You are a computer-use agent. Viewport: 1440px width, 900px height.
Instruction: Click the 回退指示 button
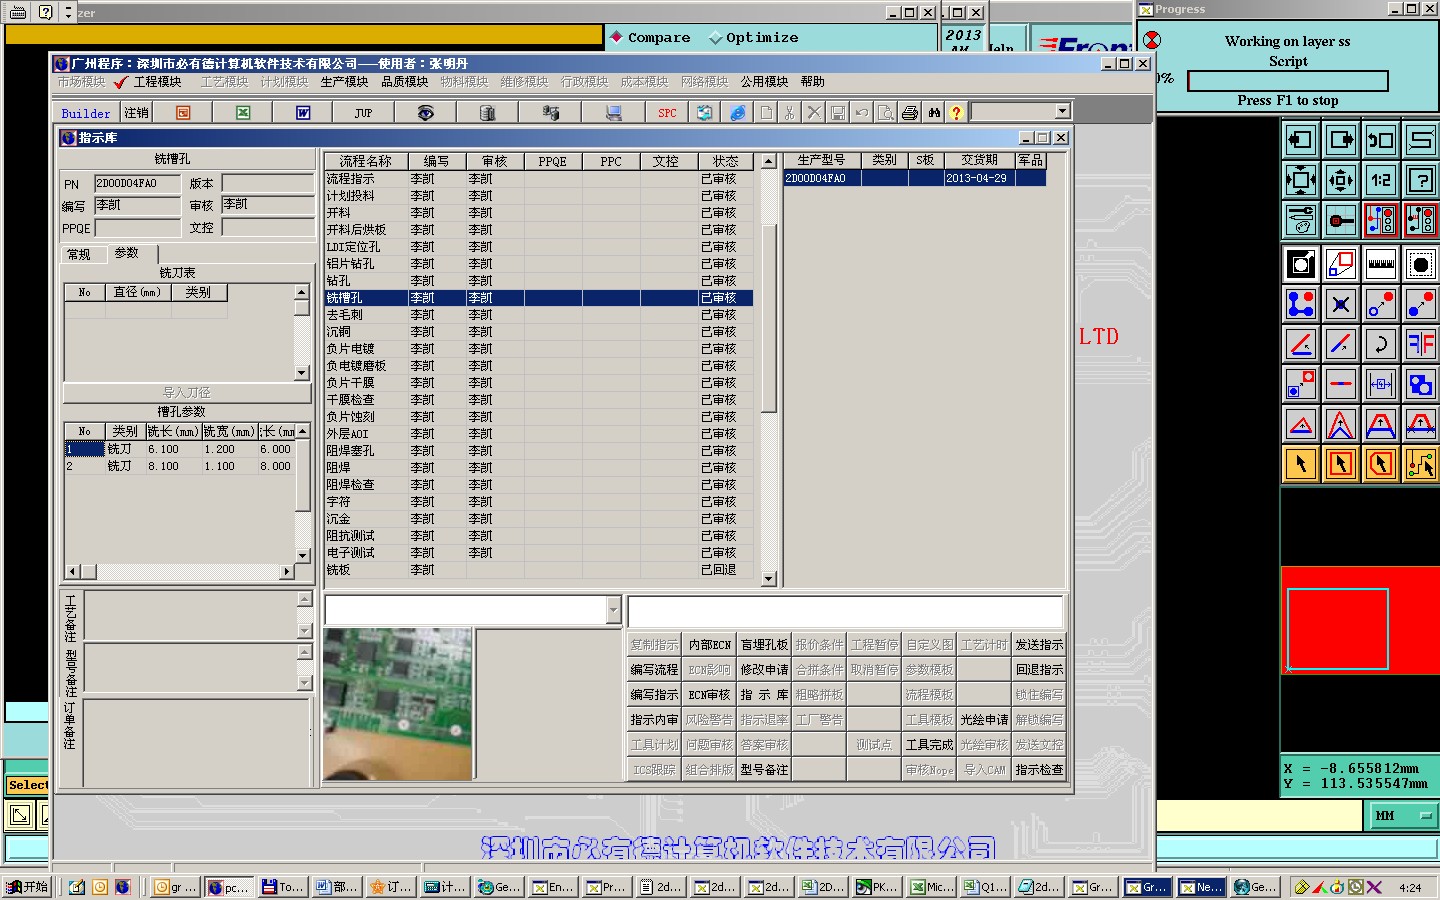(x=1039, y=670)
